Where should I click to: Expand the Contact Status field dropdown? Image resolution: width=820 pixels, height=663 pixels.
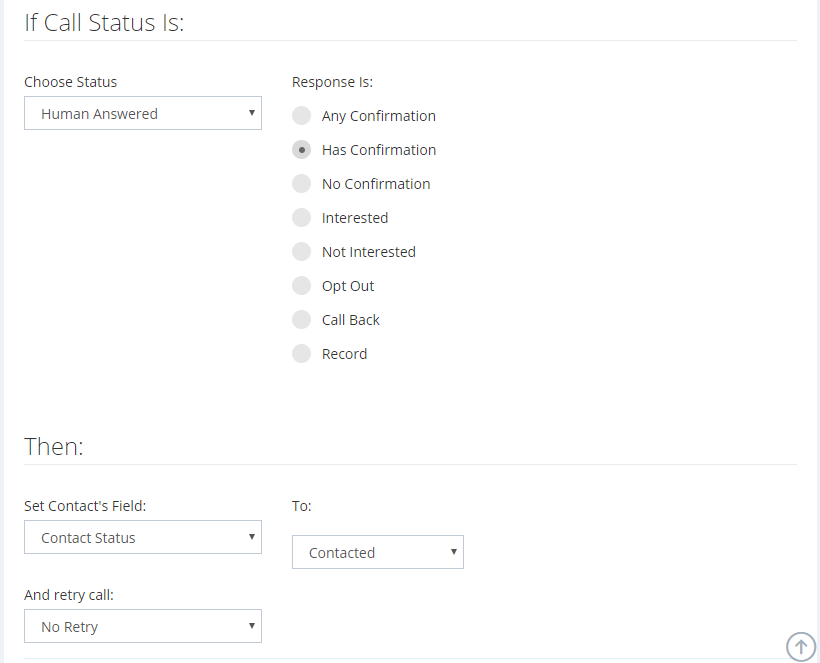tap(143, 538)
